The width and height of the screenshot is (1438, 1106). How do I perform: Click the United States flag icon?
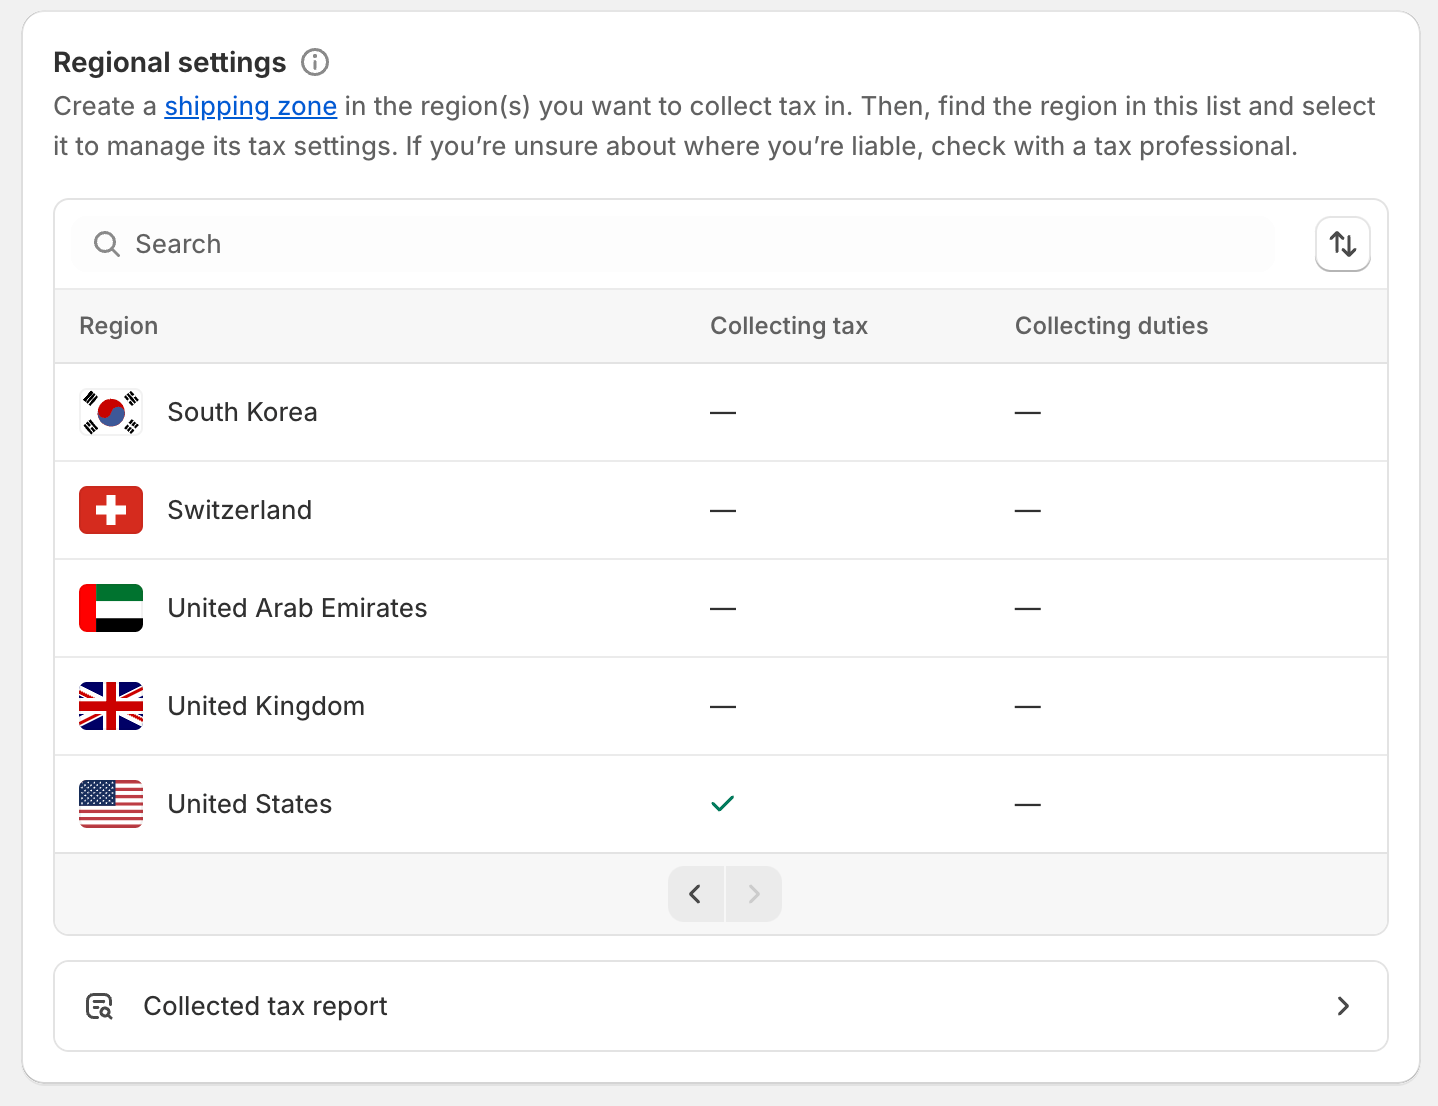point(111,804)
